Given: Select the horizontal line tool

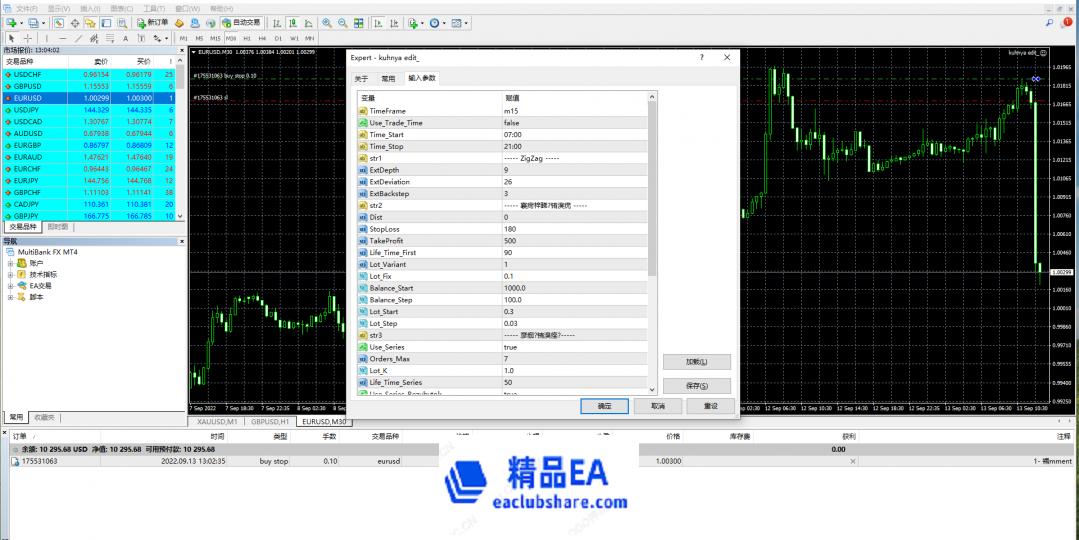Looking at the screenshot, I should 63,39.
